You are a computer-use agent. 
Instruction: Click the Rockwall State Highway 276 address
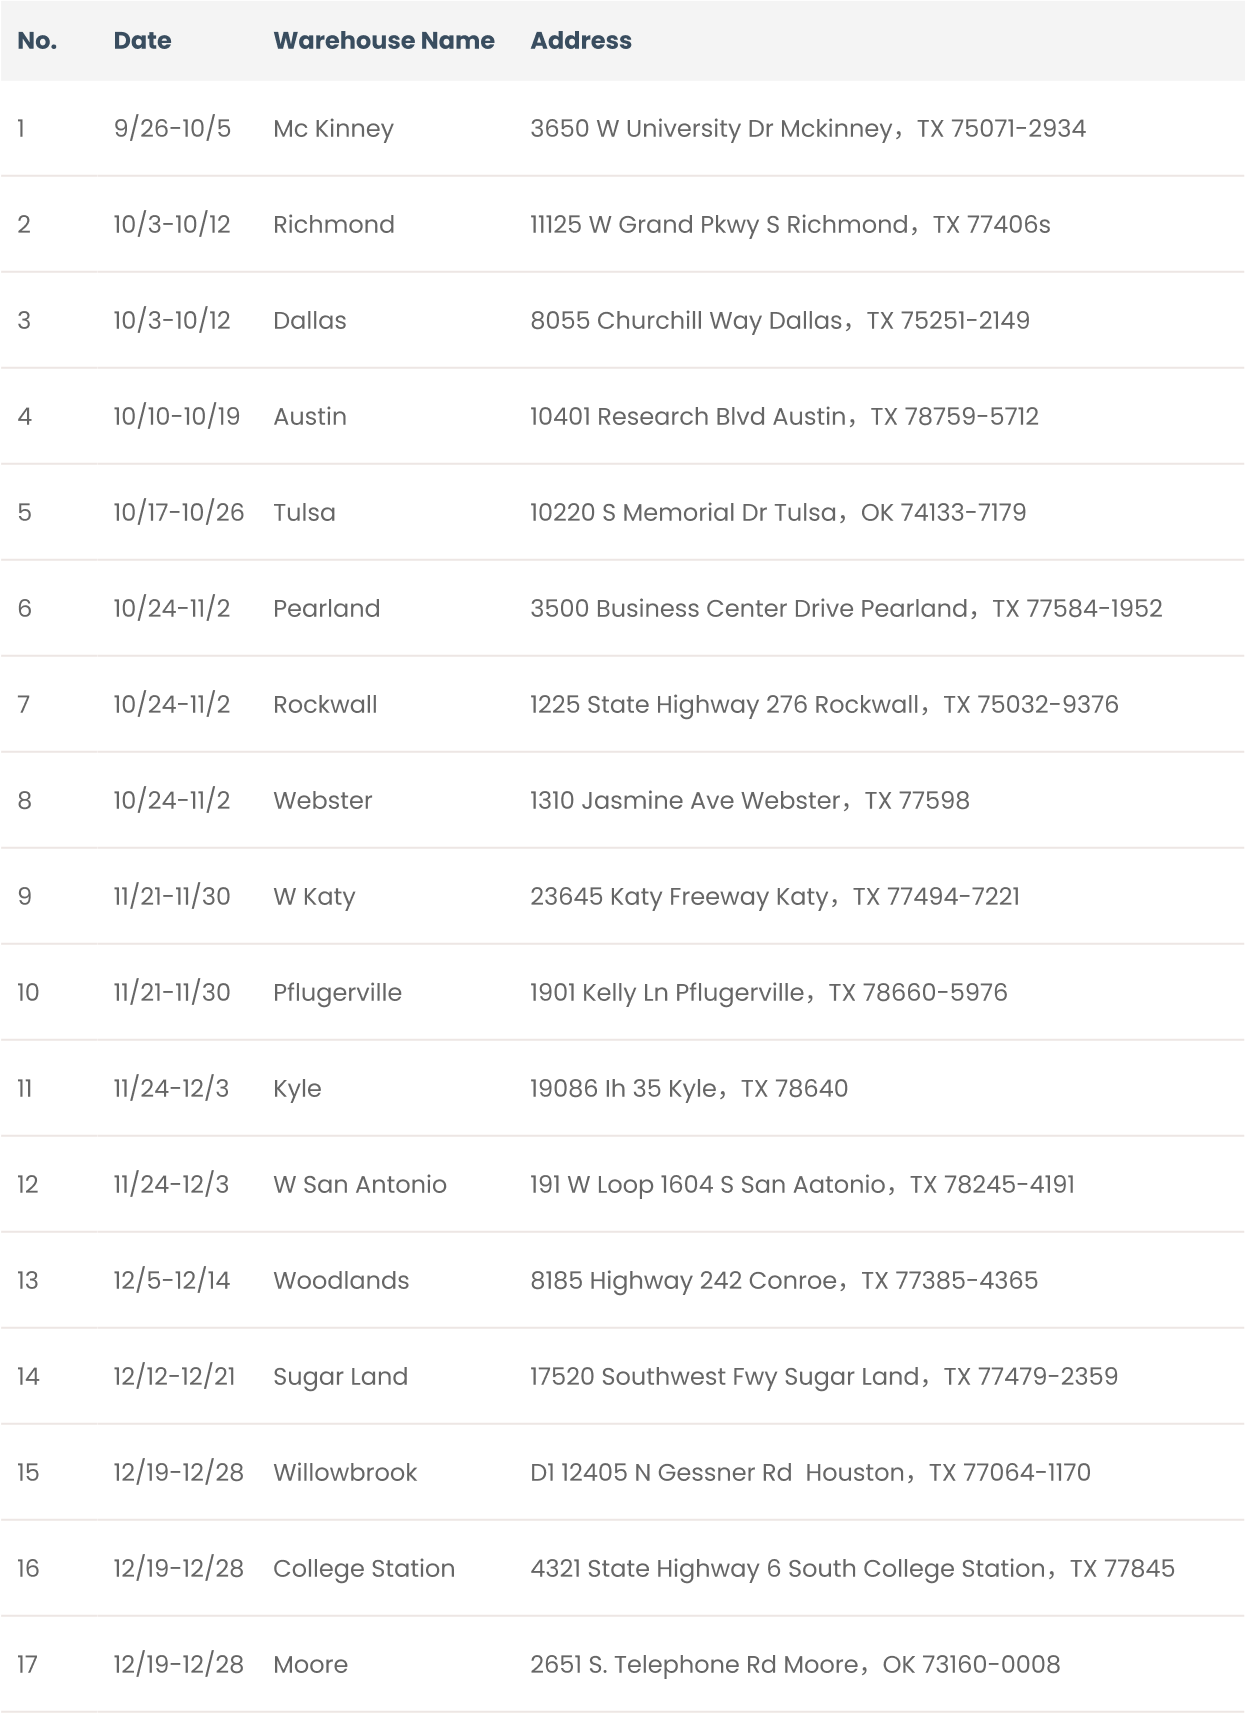[824, 705]
